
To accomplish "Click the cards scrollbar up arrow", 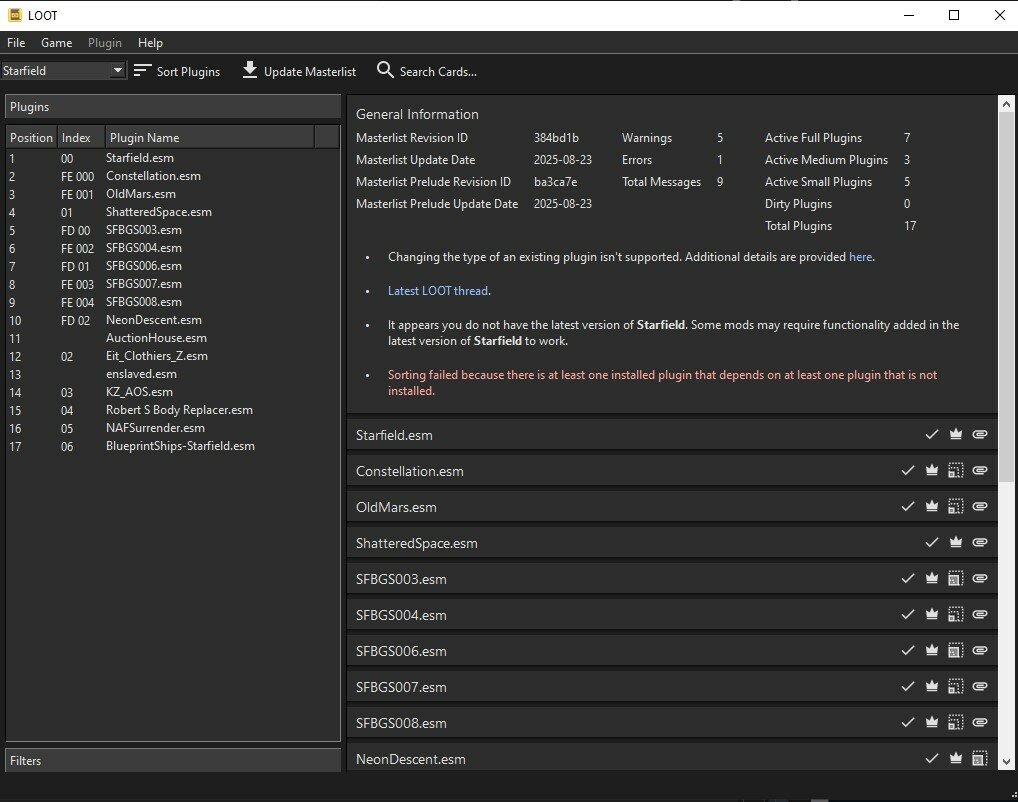I will (x=1006, y=104).
